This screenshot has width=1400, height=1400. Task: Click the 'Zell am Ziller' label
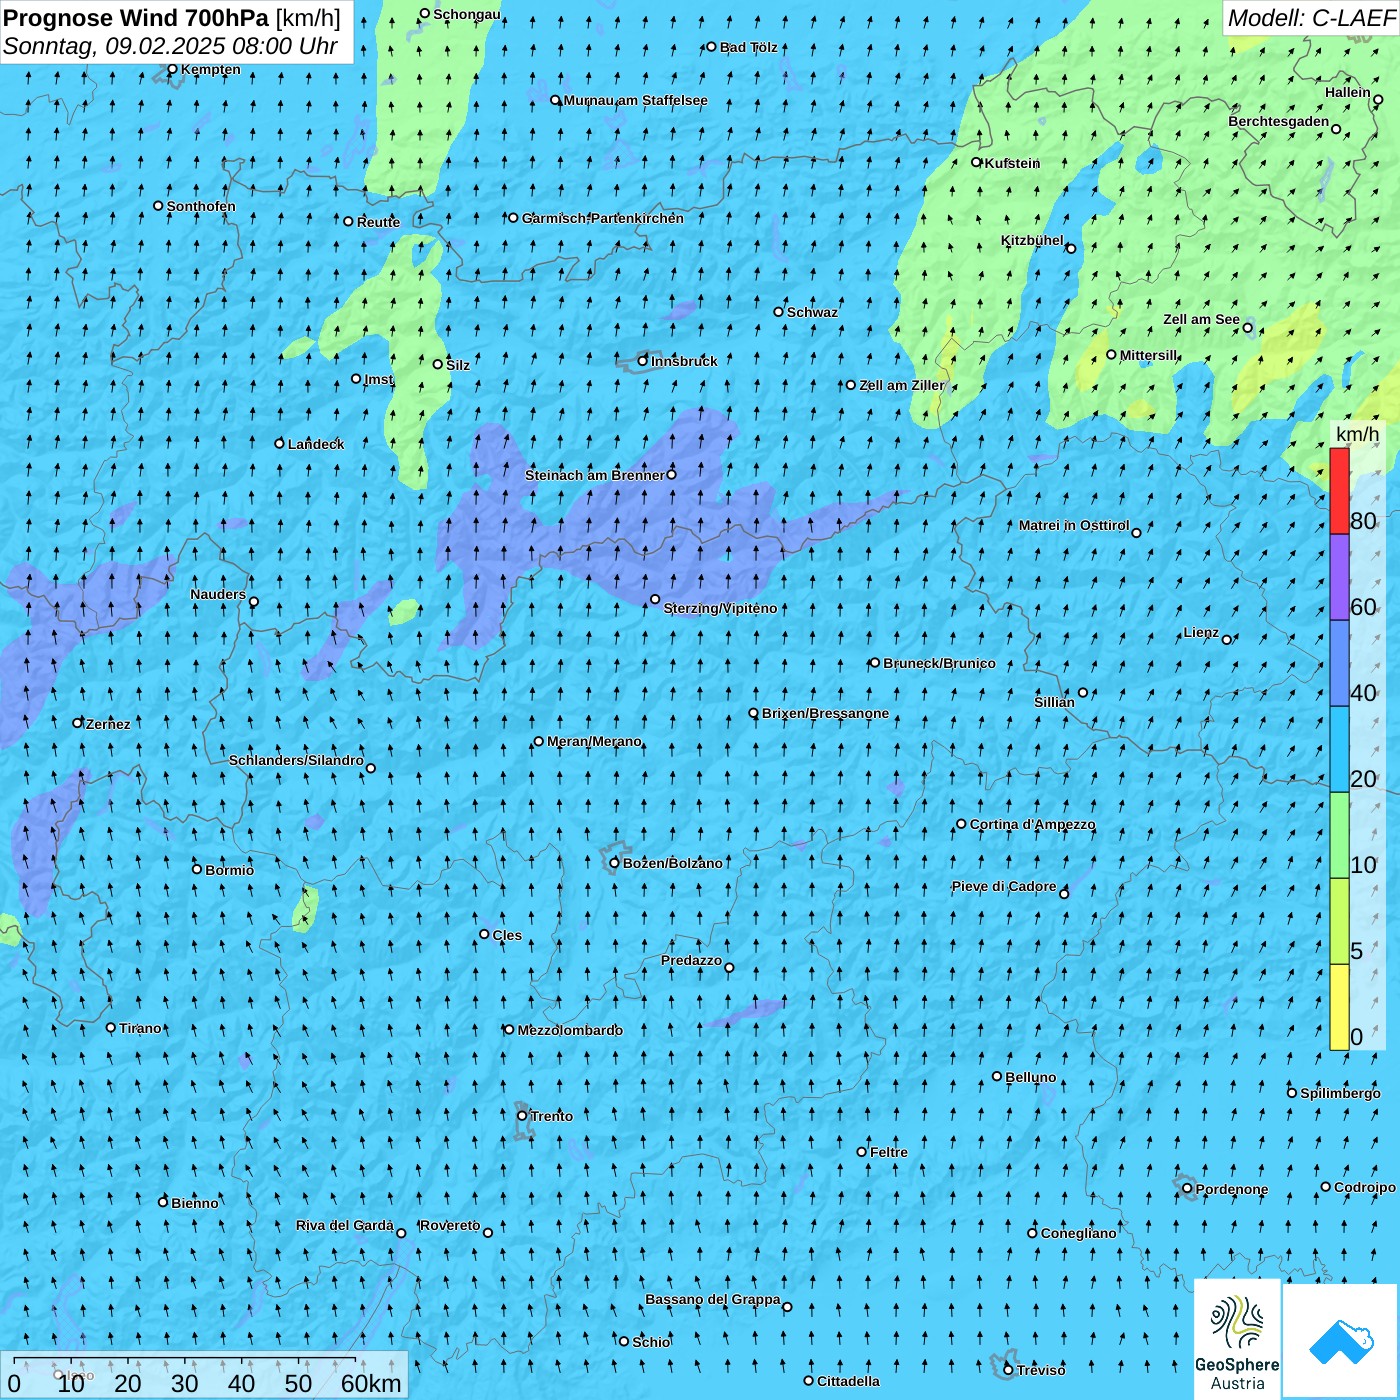pyautogui.click(x=902, y=385)
